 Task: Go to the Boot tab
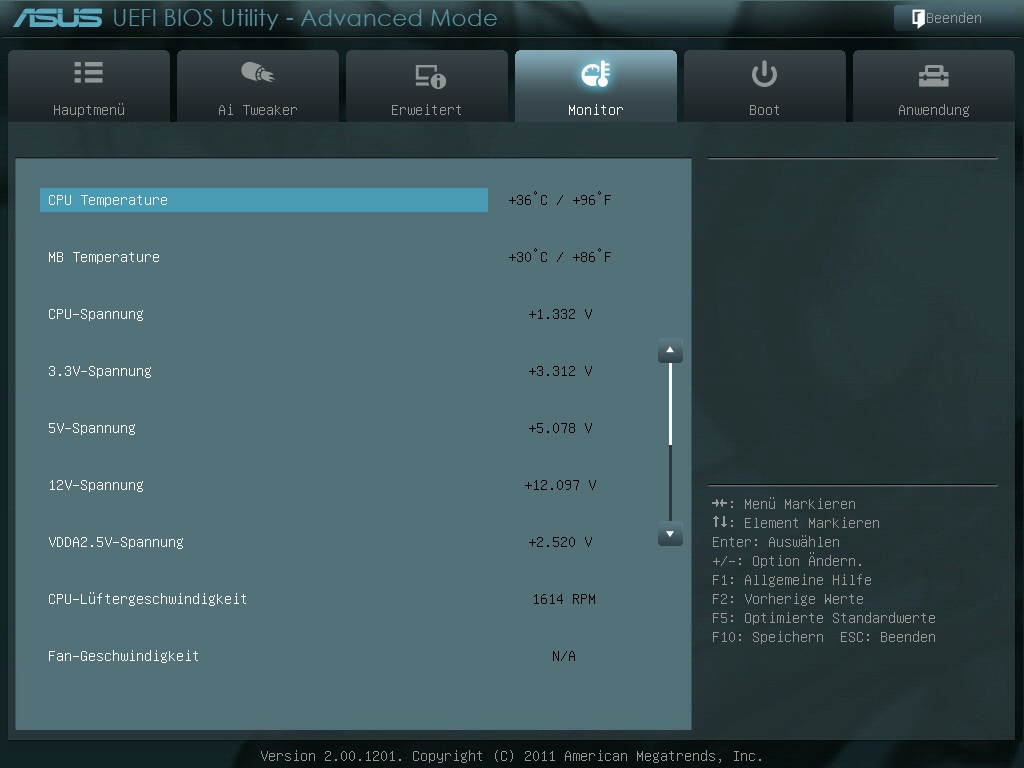tap(764, 86)
